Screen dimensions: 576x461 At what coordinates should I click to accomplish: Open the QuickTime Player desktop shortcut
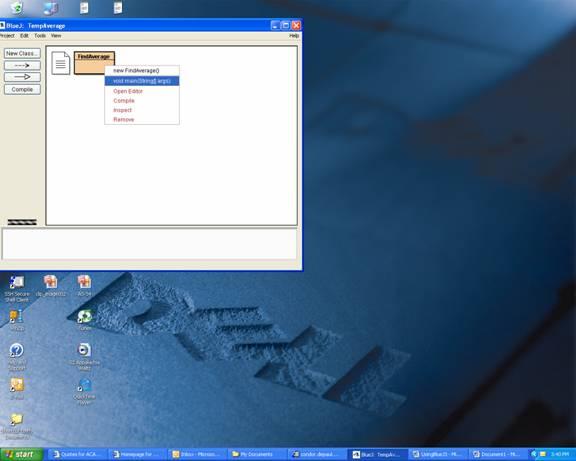click(84, 392)
